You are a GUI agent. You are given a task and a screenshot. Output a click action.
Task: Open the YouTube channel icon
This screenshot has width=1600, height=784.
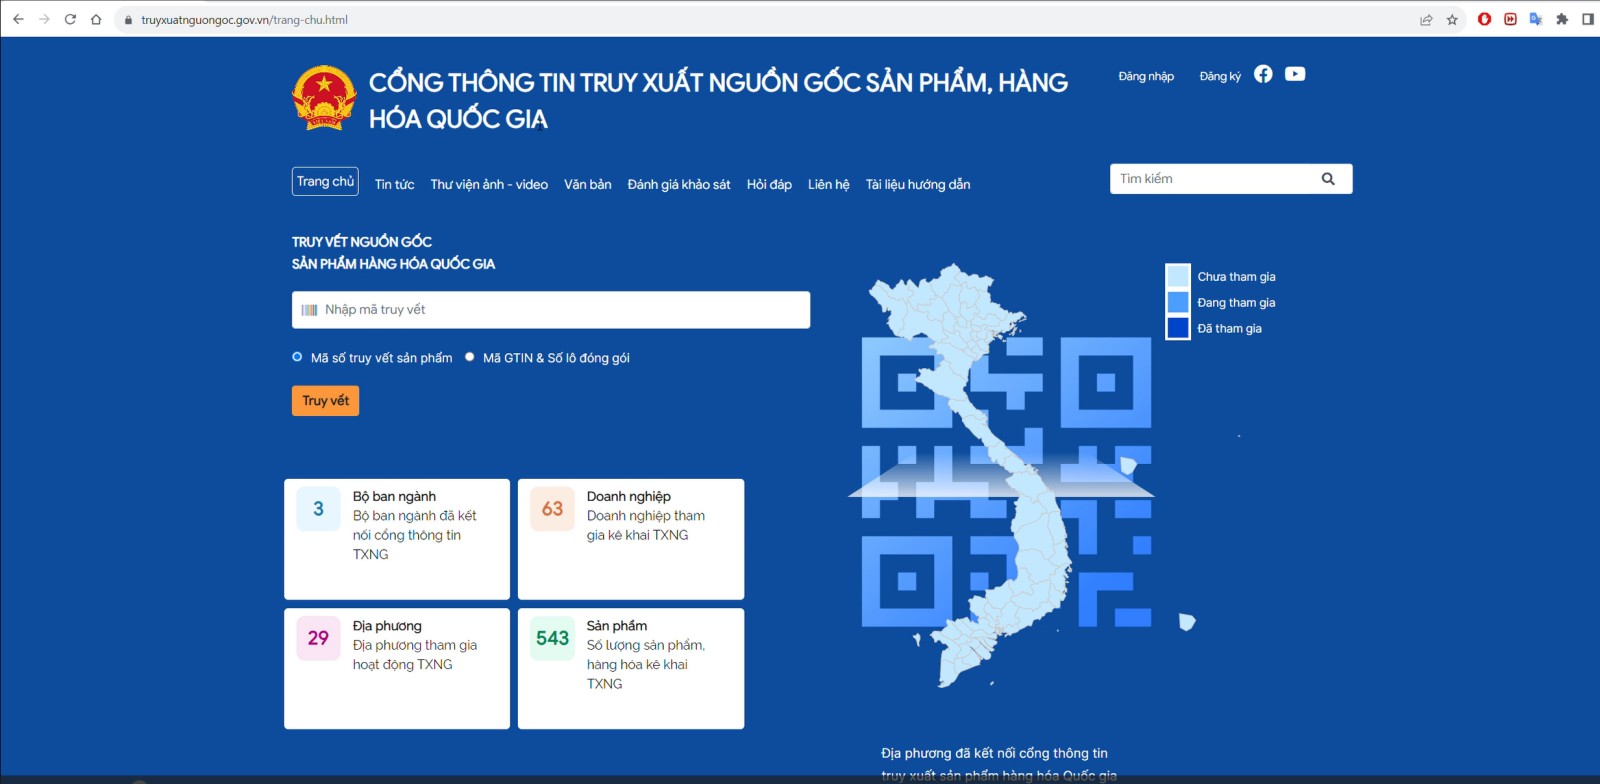(x=1295, y=74)
